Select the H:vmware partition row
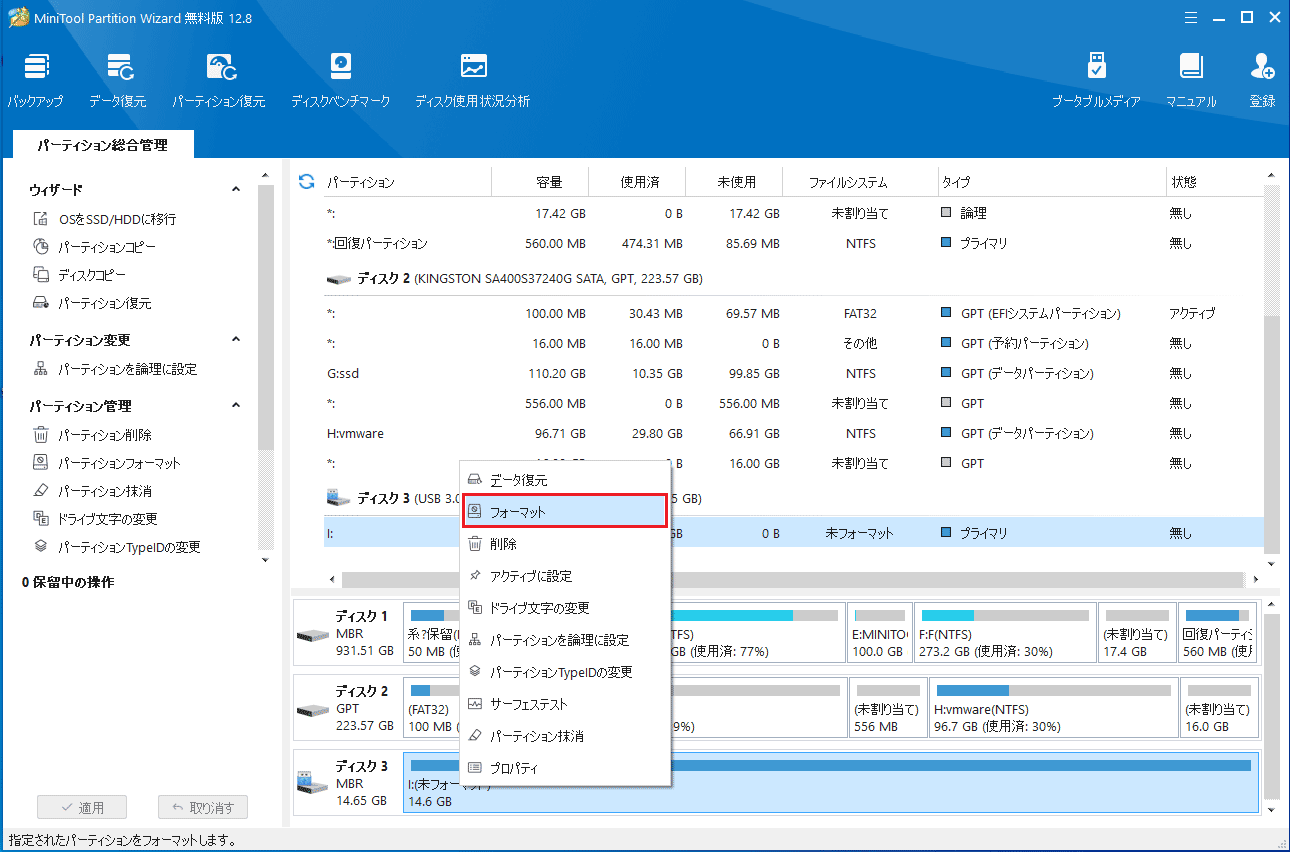The height and width of the screenshot is (852, 1290). (x=795, y=433)
